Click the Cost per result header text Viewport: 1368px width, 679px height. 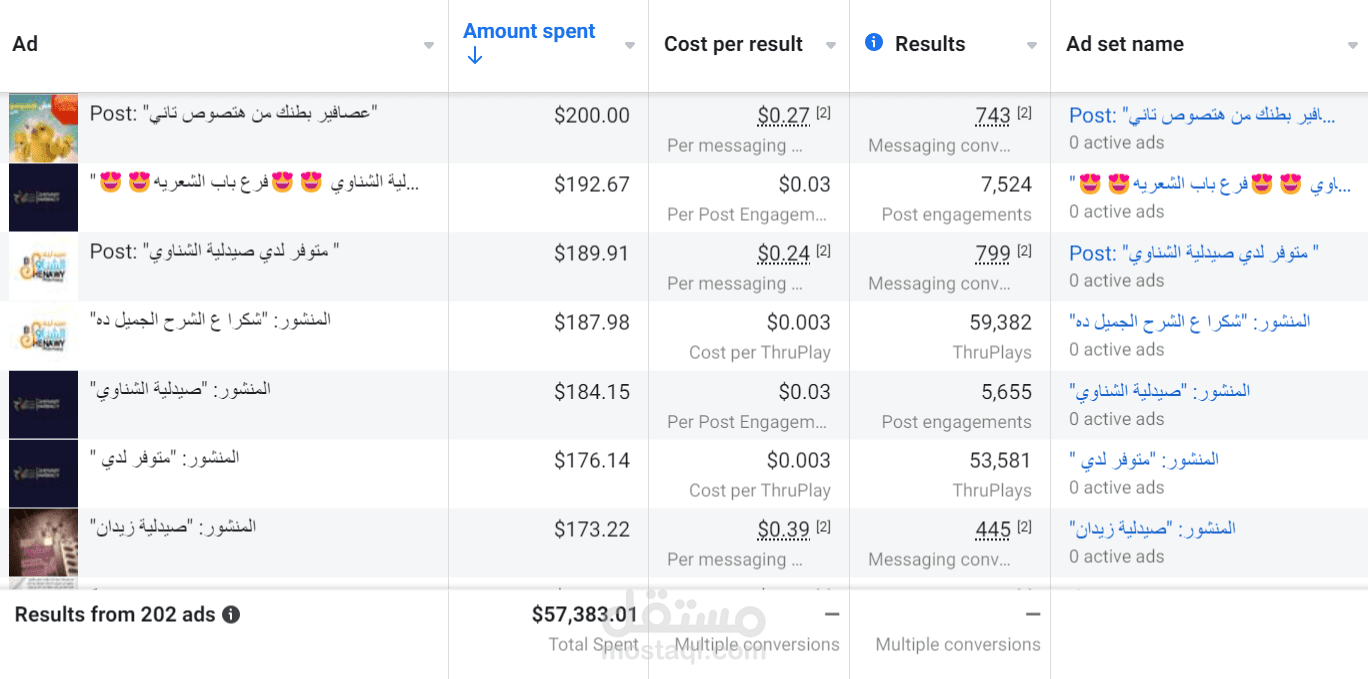click(x=733, y=44)
